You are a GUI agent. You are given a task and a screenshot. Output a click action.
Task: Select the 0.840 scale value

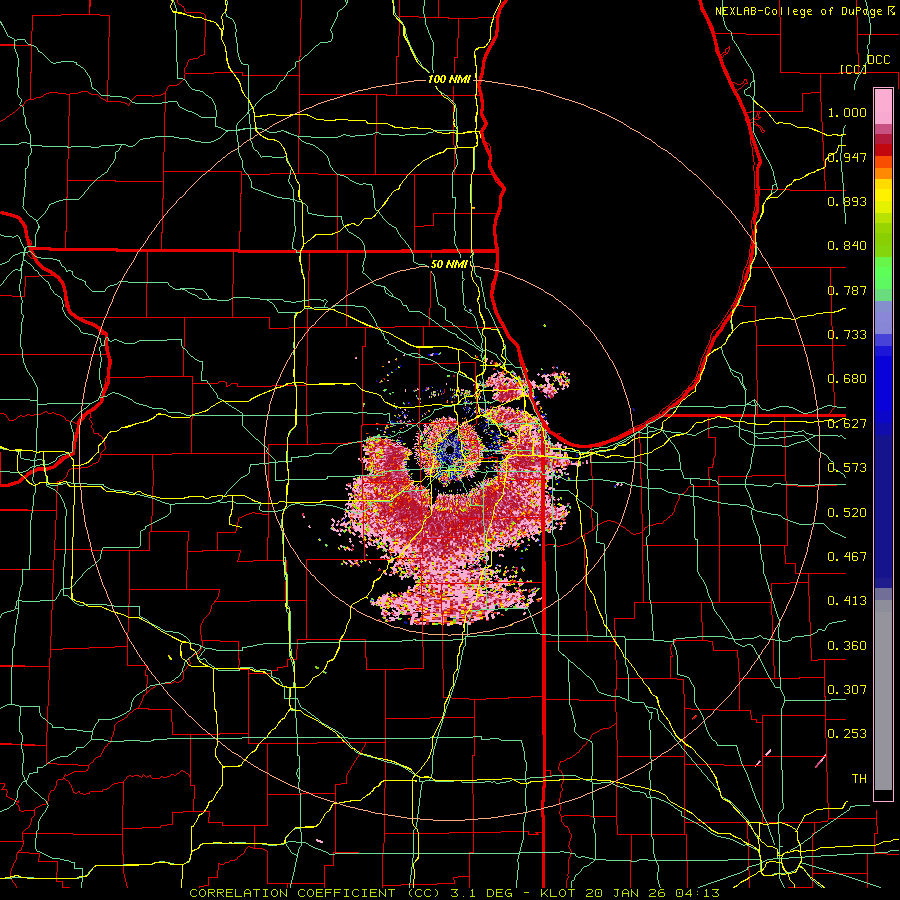click(847, 246)
